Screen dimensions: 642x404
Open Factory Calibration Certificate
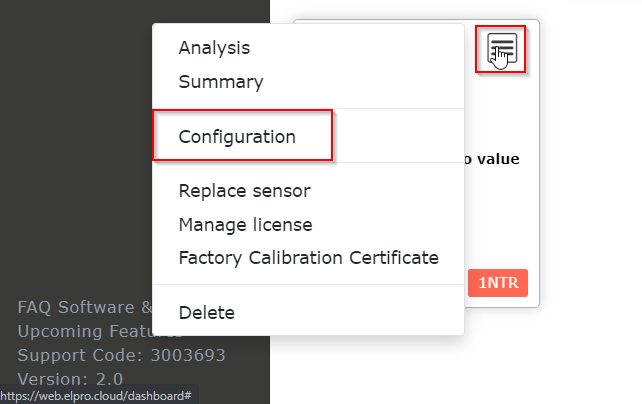(x=308, y=258)
